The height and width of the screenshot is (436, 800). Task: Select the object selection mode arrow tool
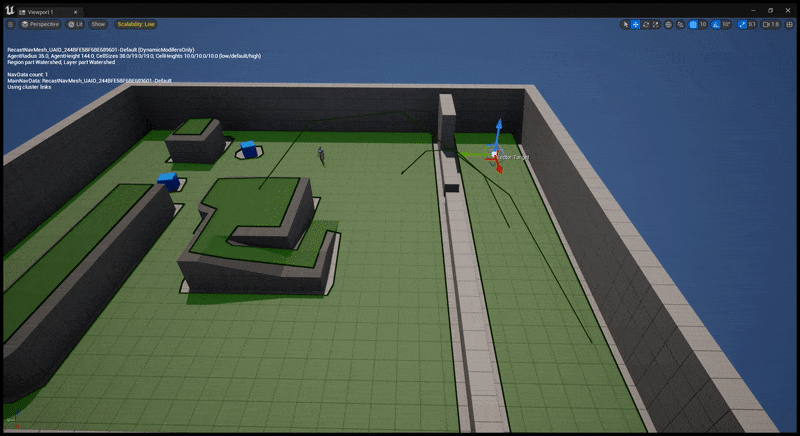click(x=626, y=24)
